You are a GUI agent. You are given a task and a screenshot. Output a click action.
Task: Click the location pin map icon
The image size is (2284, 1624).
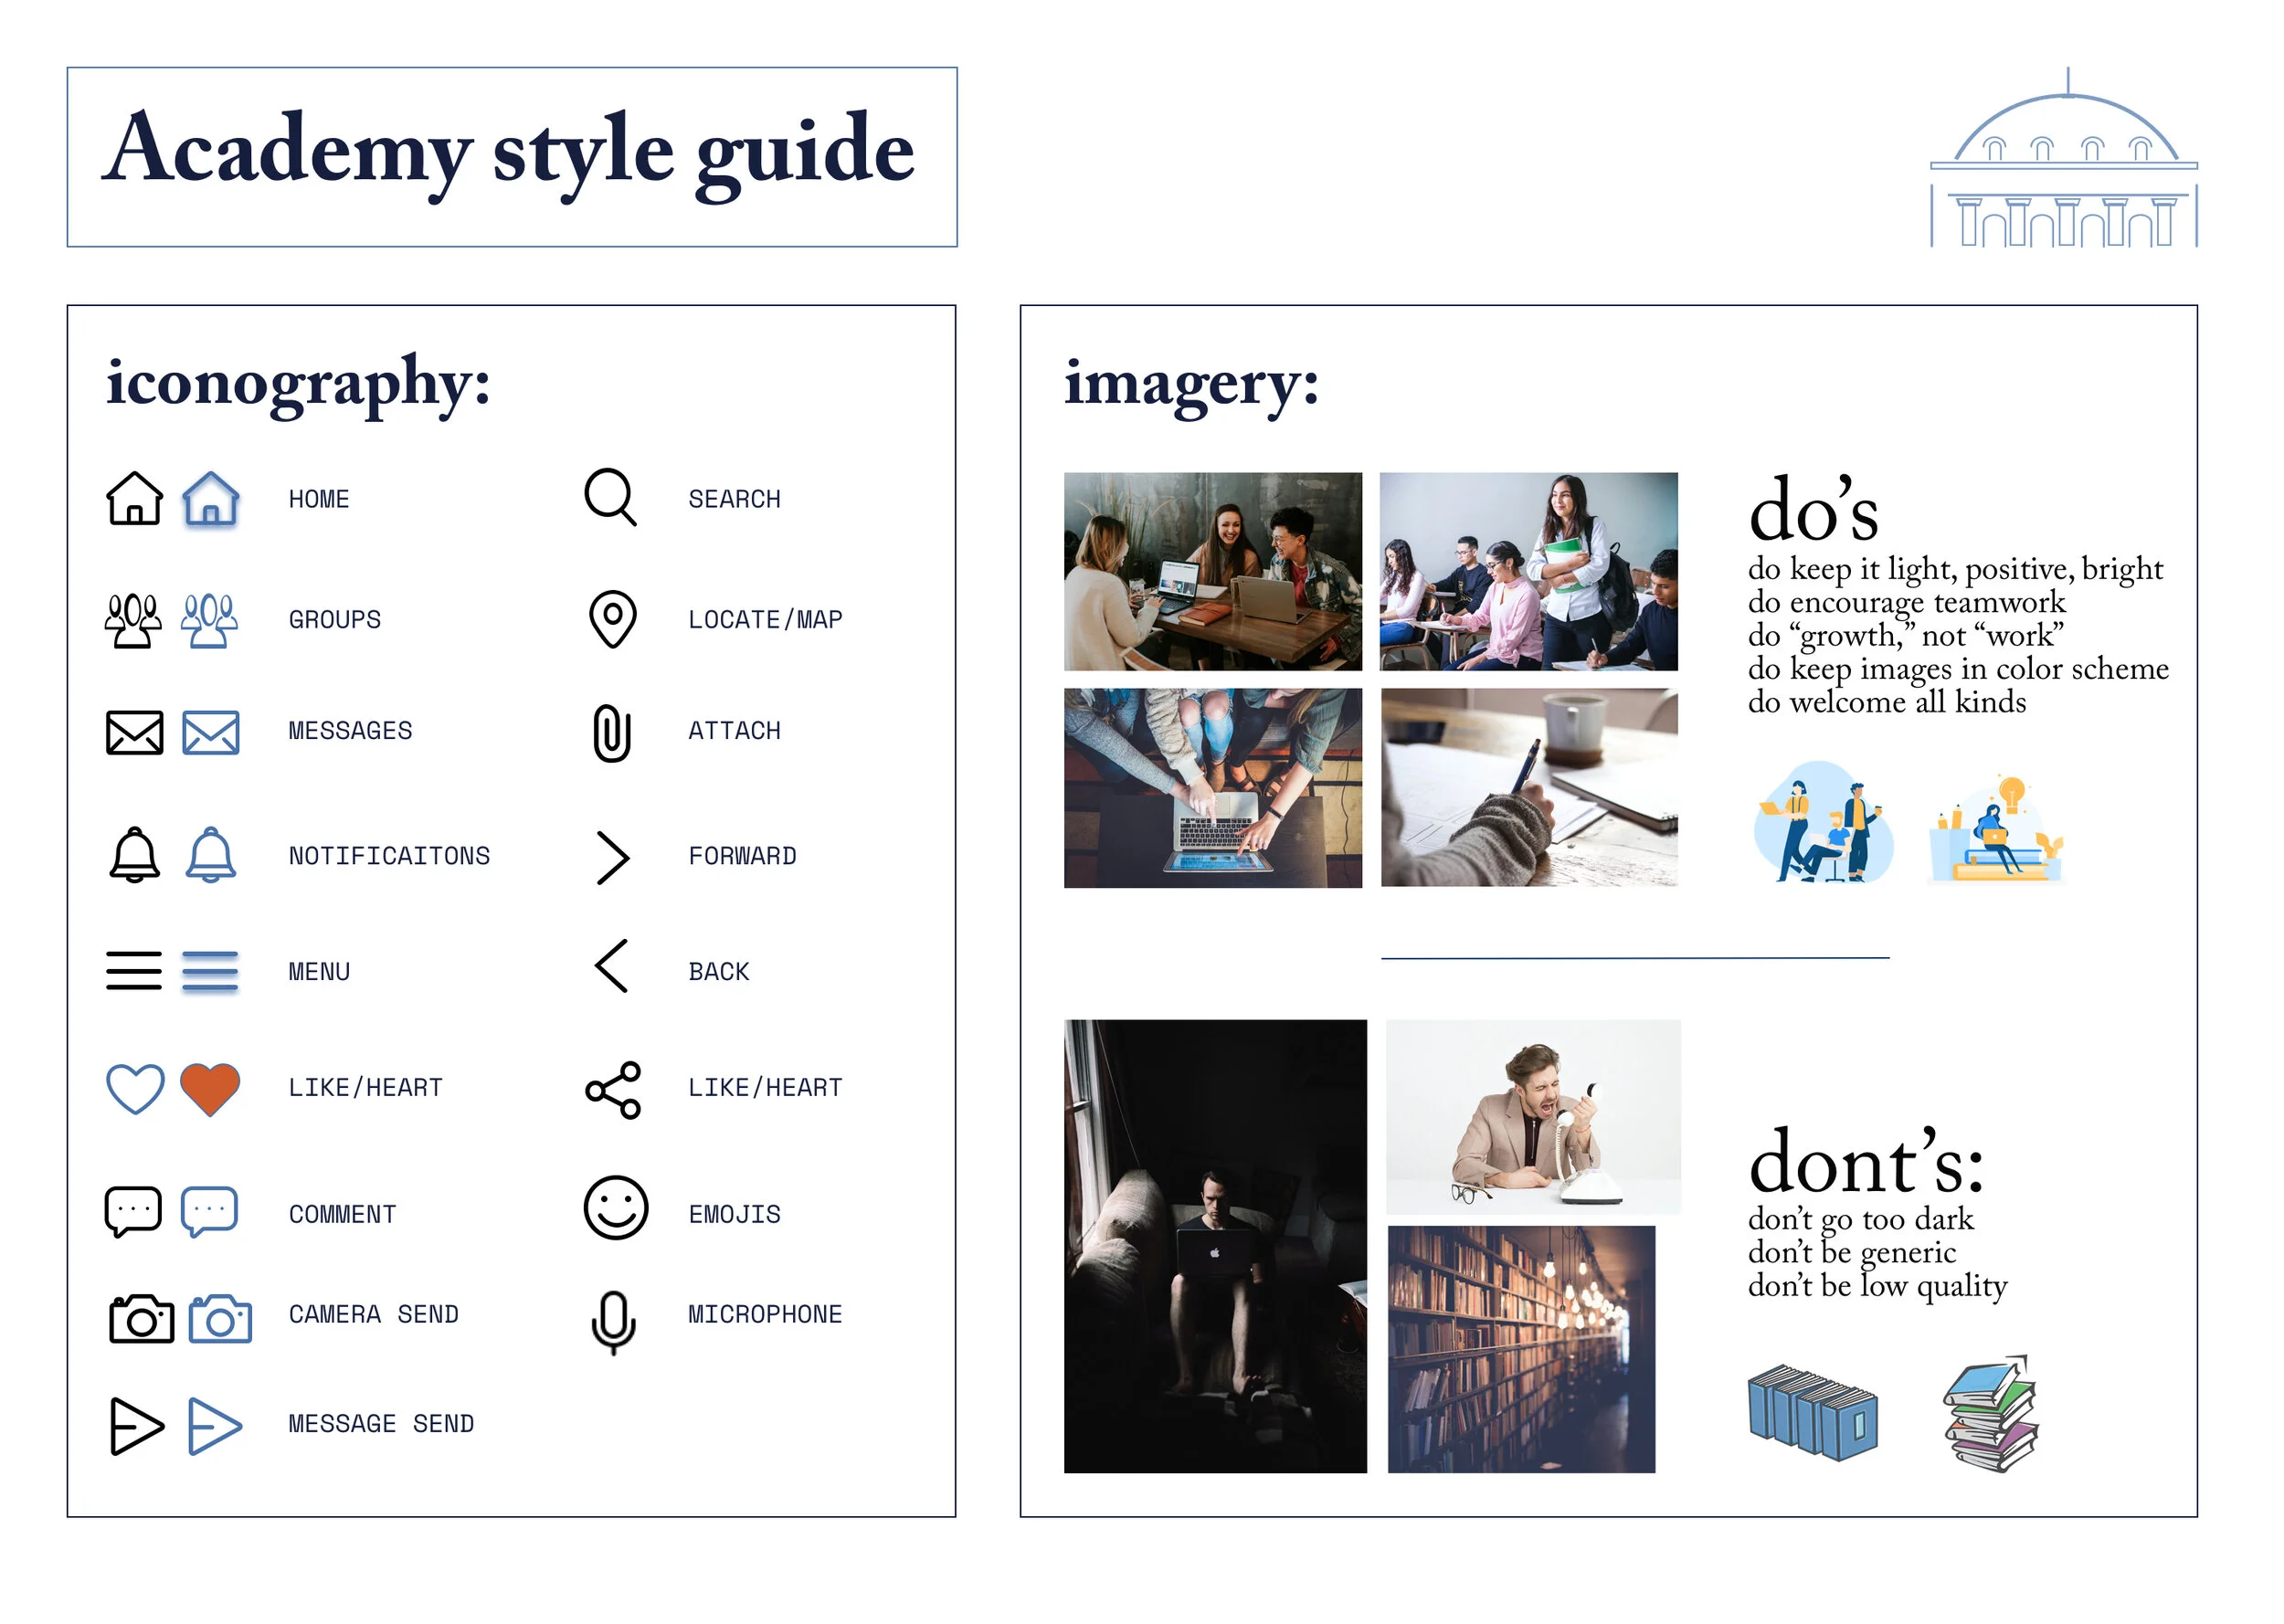[612, 619]
